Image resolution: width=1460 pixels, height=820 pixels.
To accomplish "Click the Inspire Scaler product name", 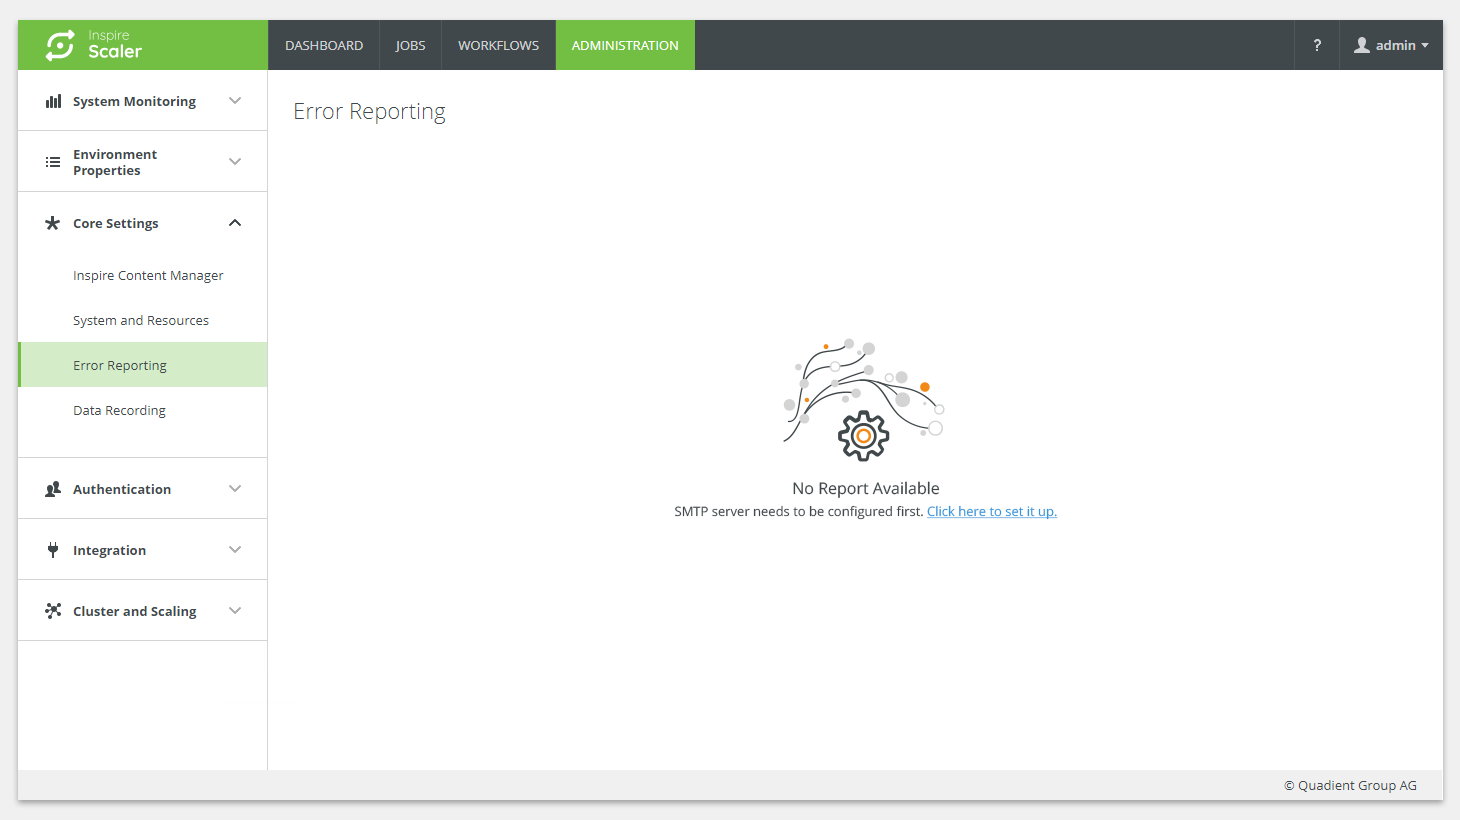I will pos(114,45).
